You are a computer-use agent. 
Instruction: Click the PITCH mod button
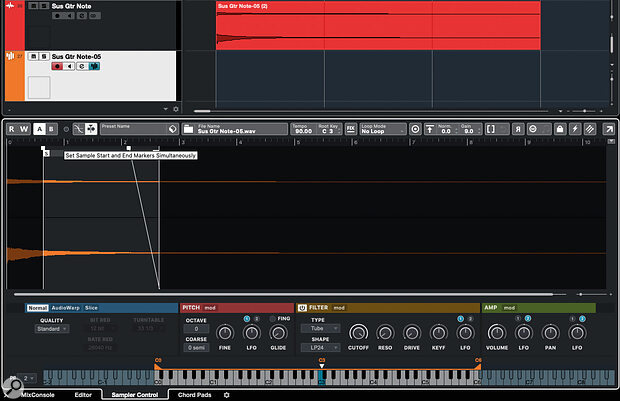(210, 308)
